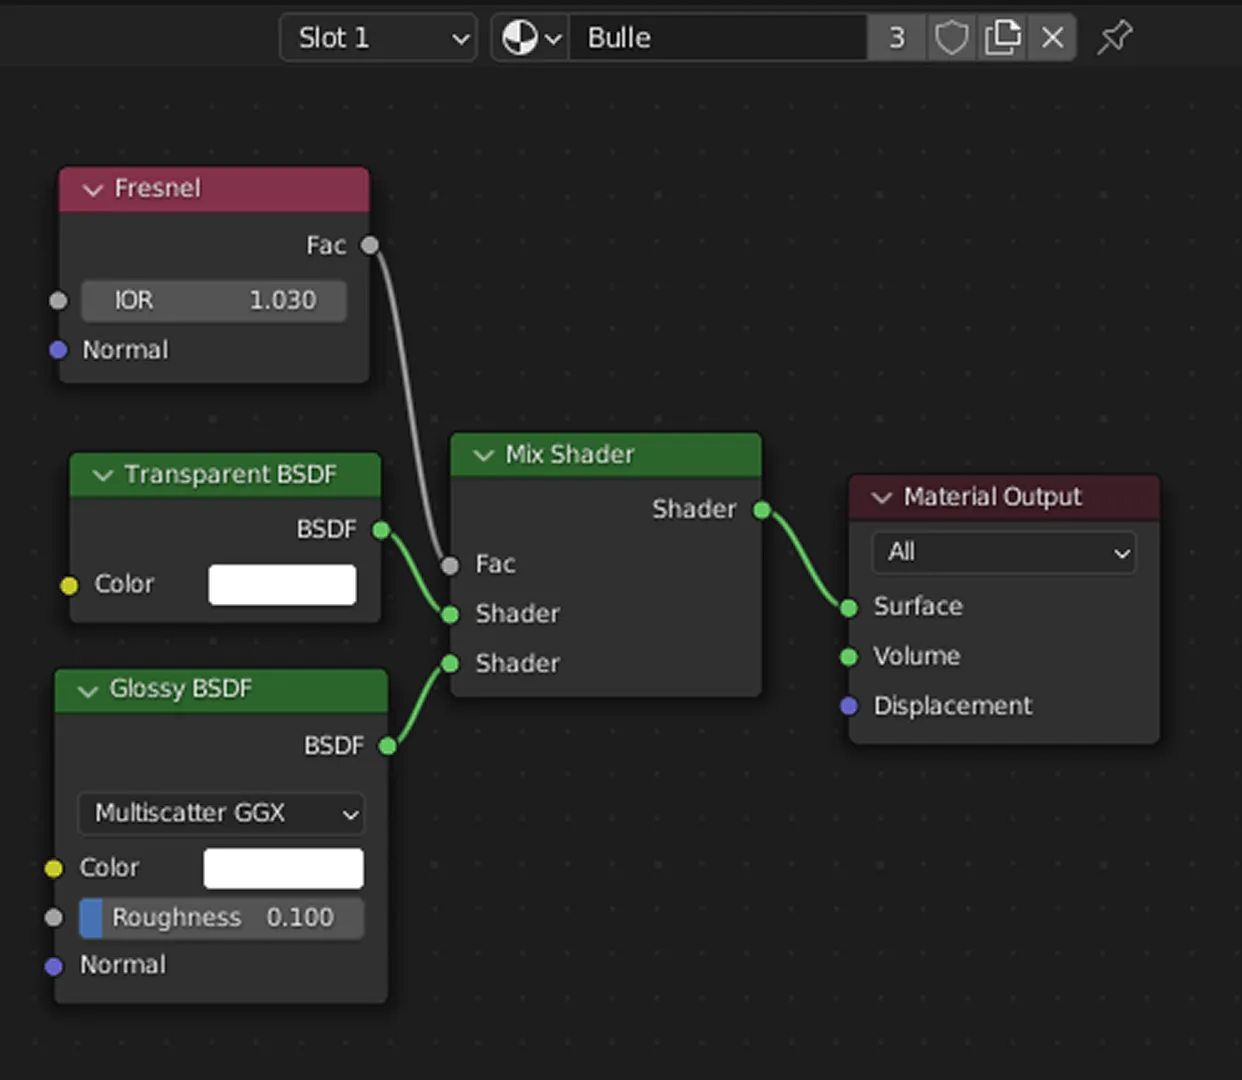Image resolution: width=1242 pixels, height=1080 pixels.
Task: Click the BSDF output socket of Glossy BSDF
Action: [386, 745]
